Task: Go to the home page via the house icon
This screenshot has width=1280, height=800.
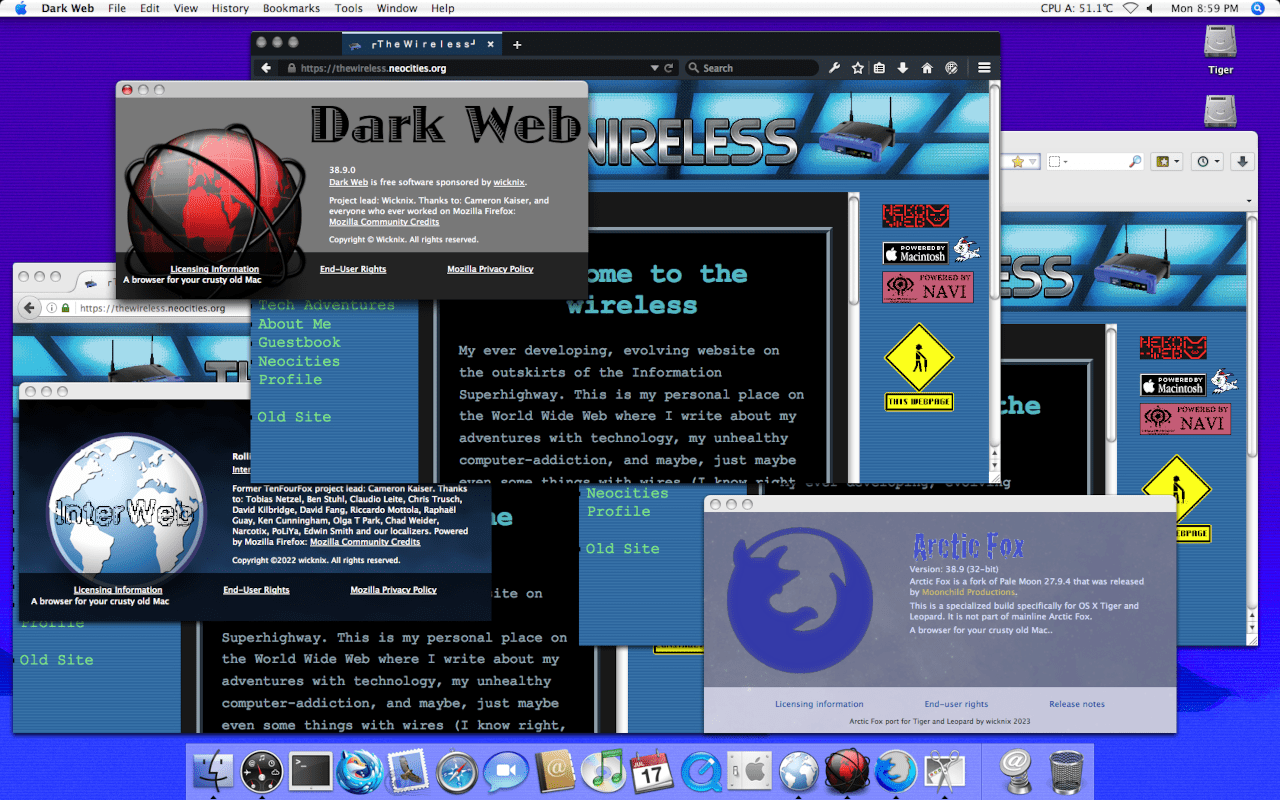Action: (x=927, y=68)
